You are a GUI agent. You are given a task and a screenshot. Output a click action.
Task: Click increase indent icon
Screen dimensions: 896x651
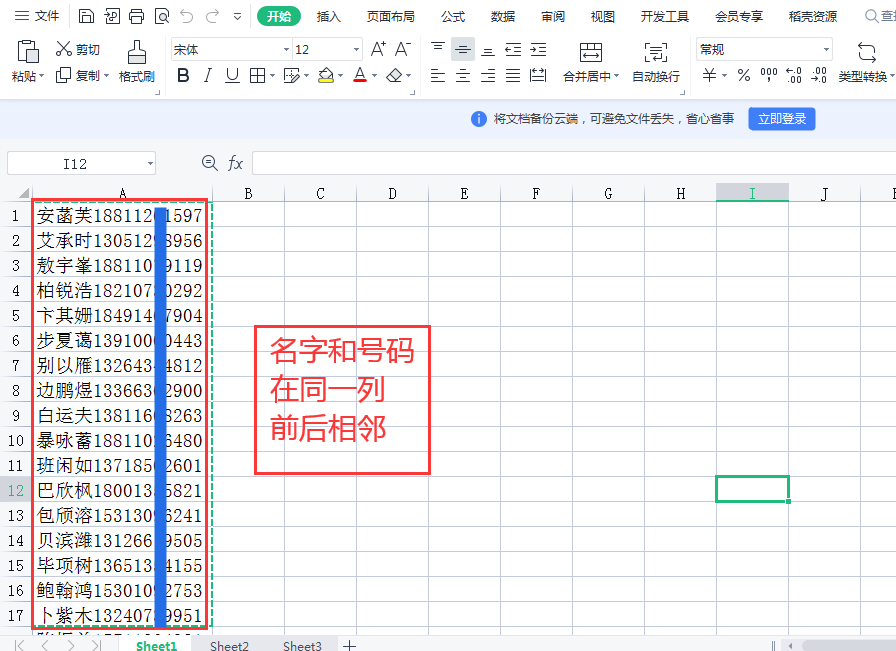coord(538,50)
